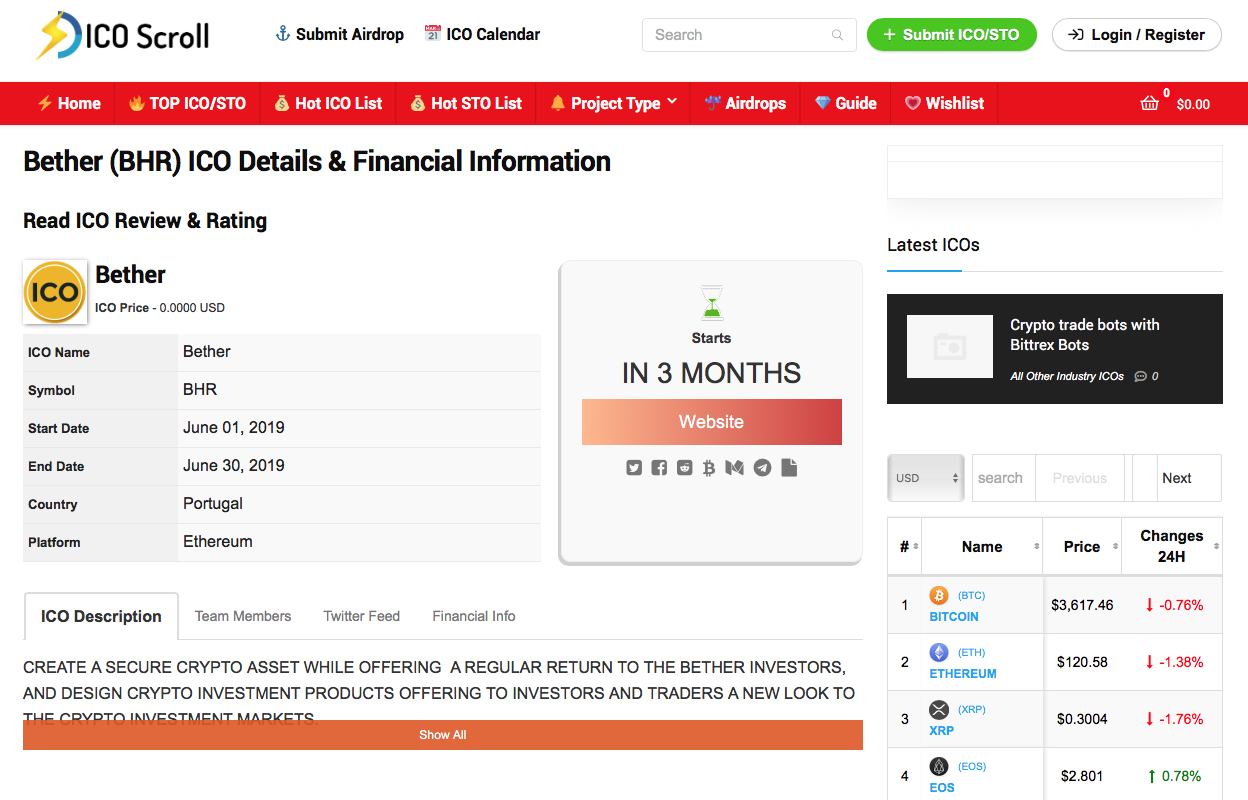Open Bether's Reddit icon
The image size is (1248, 800).
684,467
